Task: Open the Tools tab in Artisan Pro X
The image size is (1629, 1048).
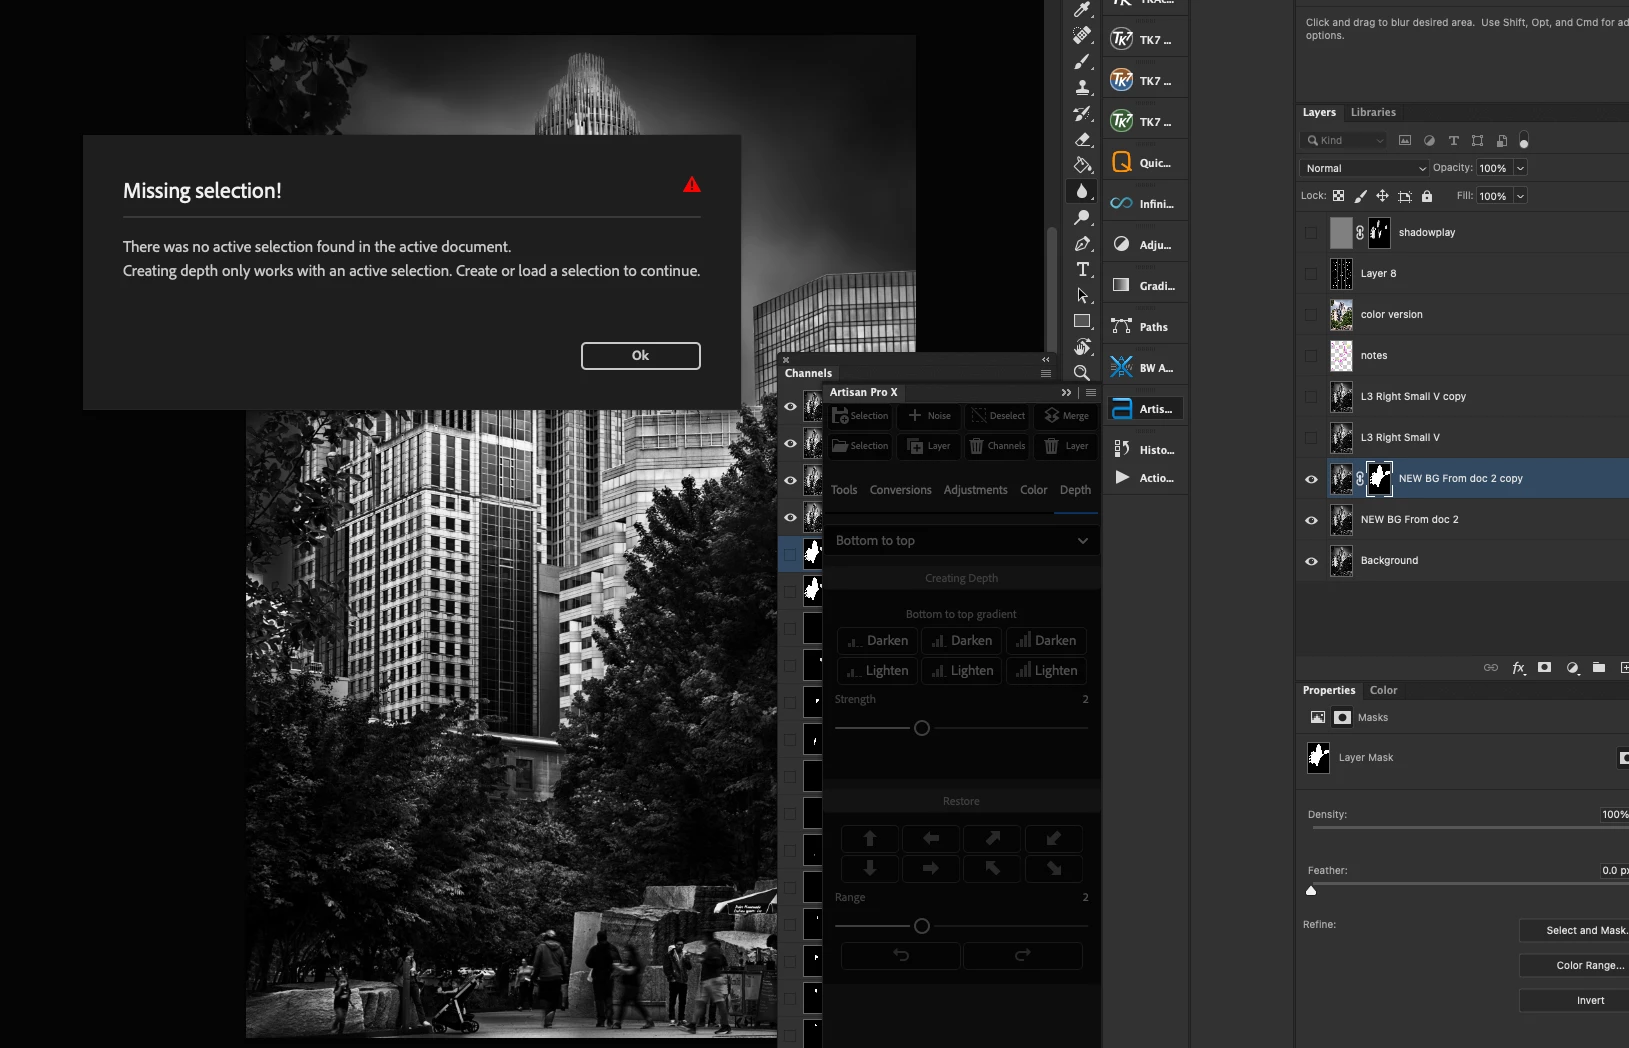Action: pos(844,490)
